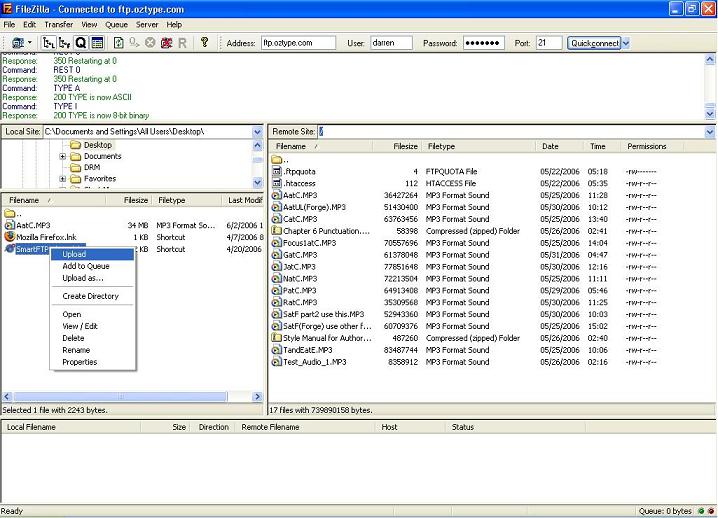Open the Site Manager toolbar icon
Screen dimensions: 718x518
point(18,43)
